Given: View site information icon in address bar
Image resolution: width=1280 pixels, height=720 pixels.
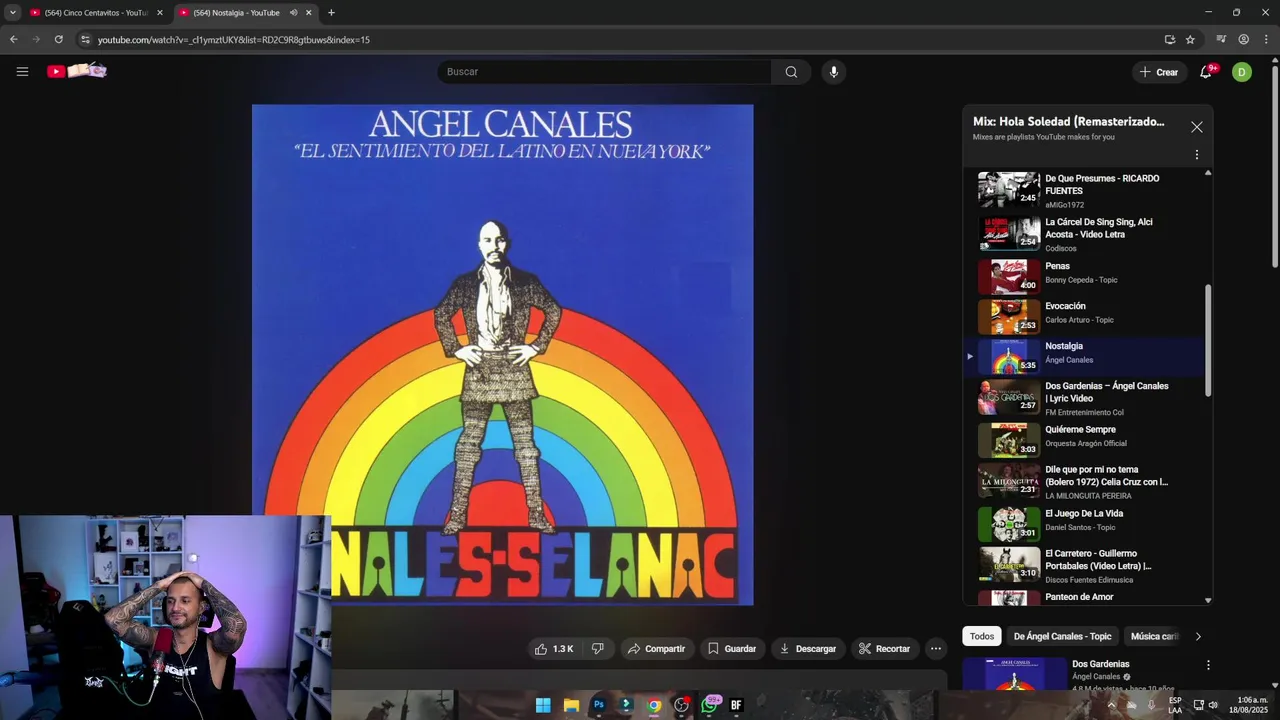Looking at the screenshot, I should pyautogui.click(x=86, y=40).
